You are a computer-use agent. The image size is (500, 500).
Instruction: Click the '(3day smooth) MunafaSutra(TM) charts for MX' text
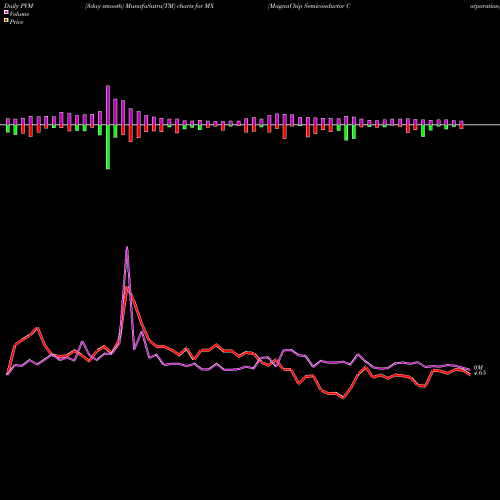[149, 6]
